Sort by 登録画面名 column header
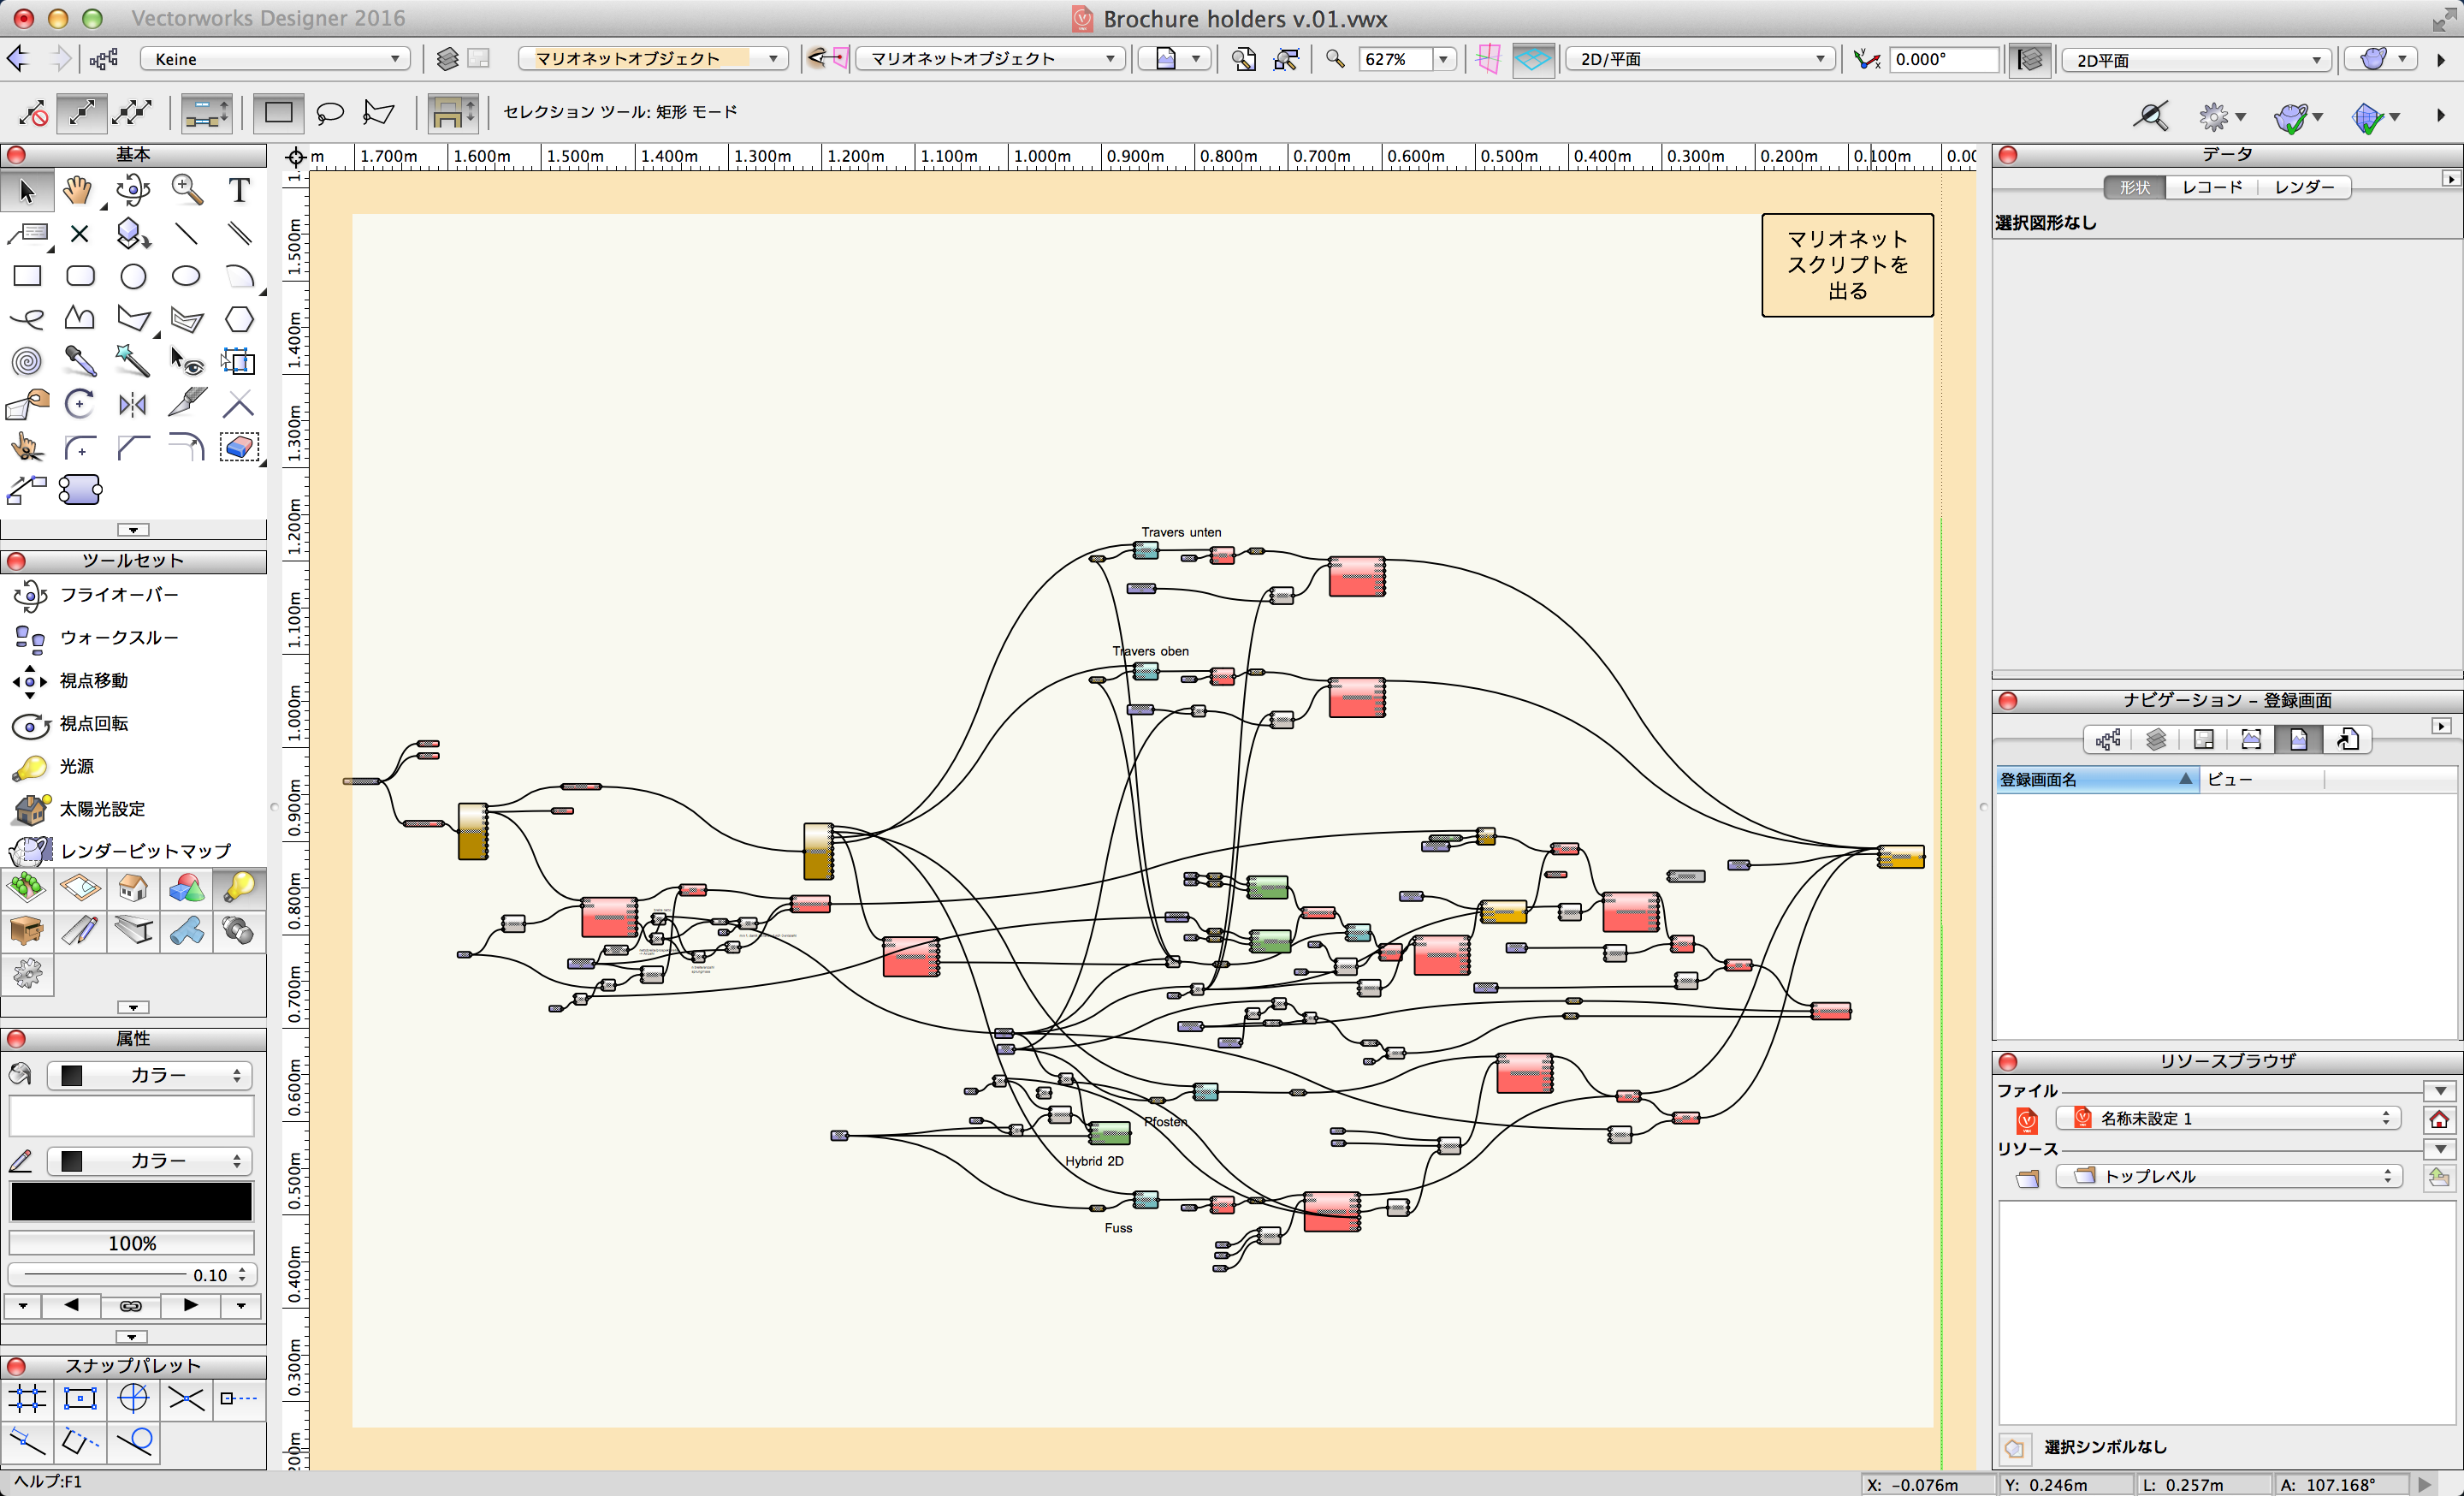Image resolution: width=2464 pixels, height=1496 pixels. (2097, 779)
